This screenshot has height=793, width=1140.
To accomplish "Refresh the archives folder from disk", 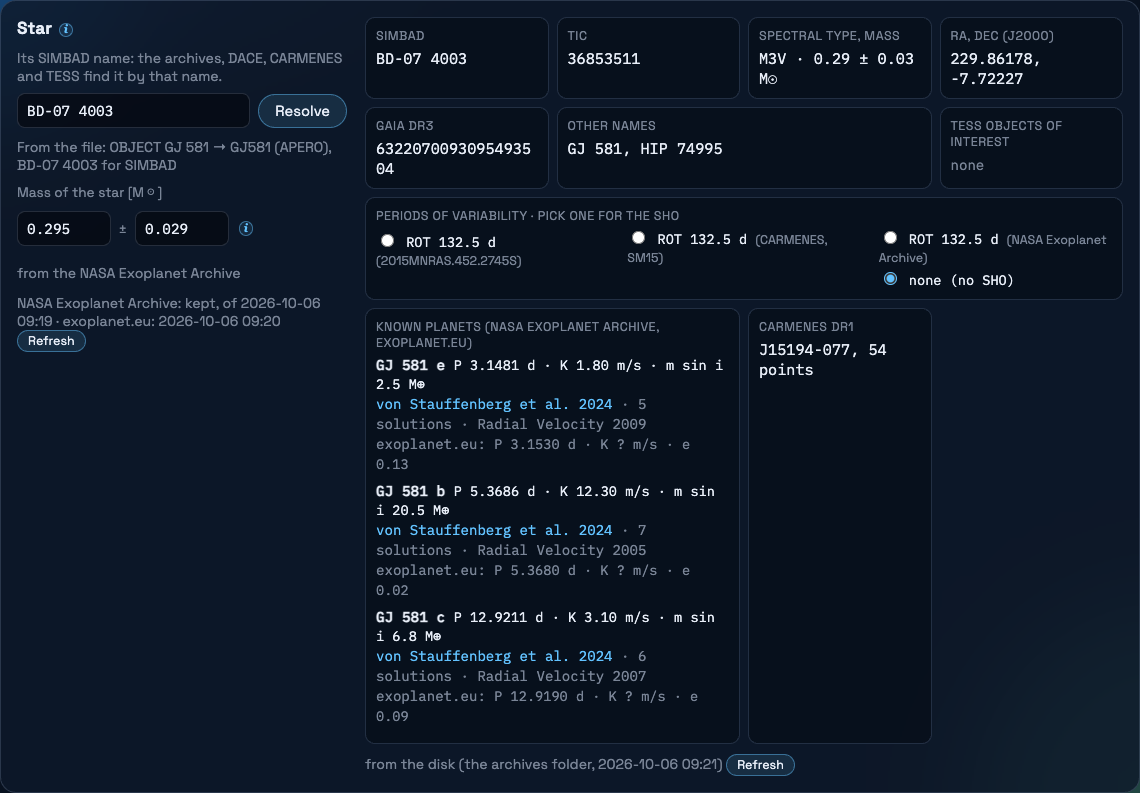I will pos(760,765).
